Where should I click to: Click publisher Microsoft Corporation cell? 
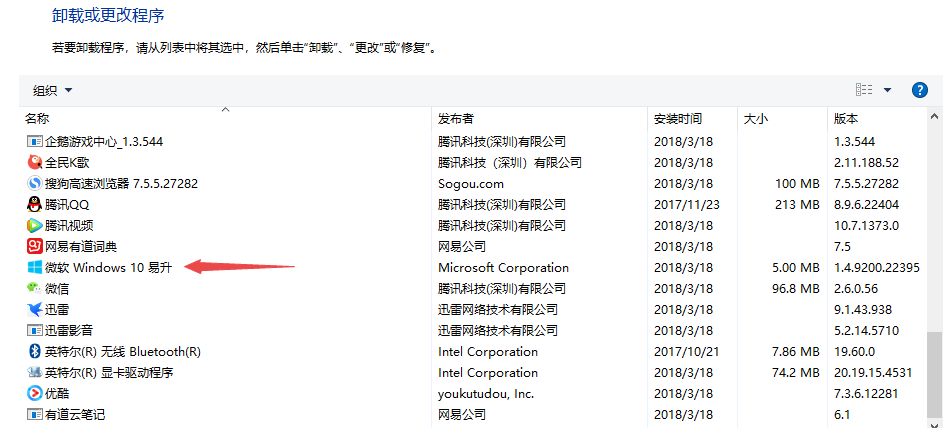(x=503, y=268)
